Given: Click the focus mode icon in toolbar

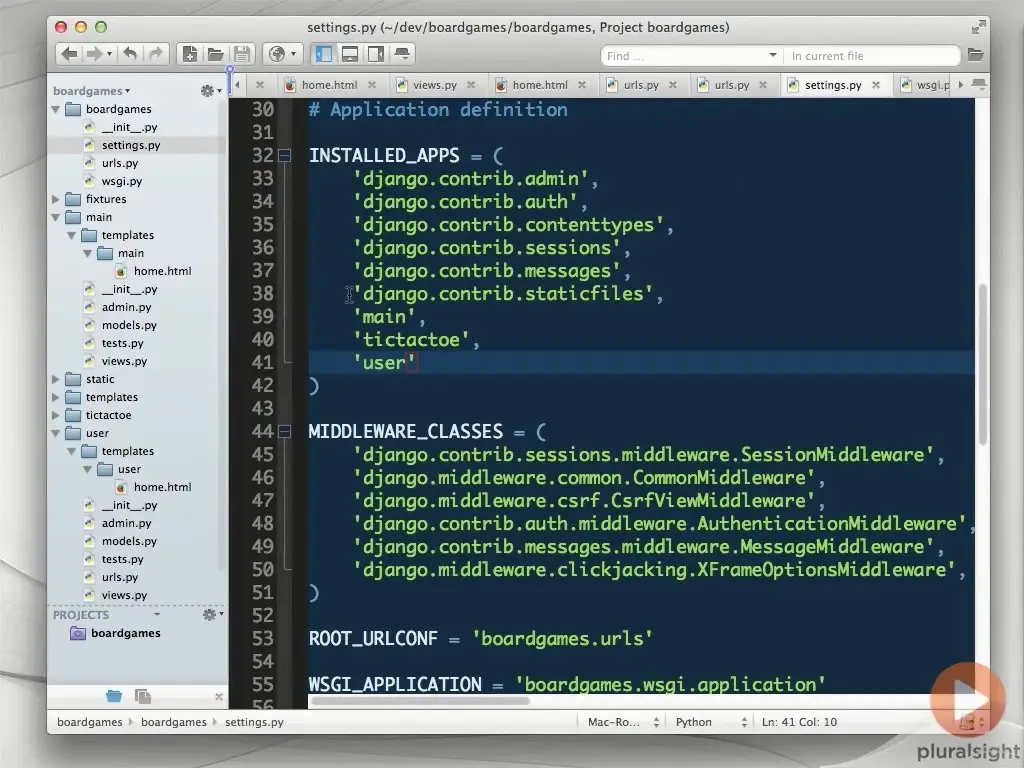Looking at the screenshot, I should pyautogui.click(x=402, y=54).
